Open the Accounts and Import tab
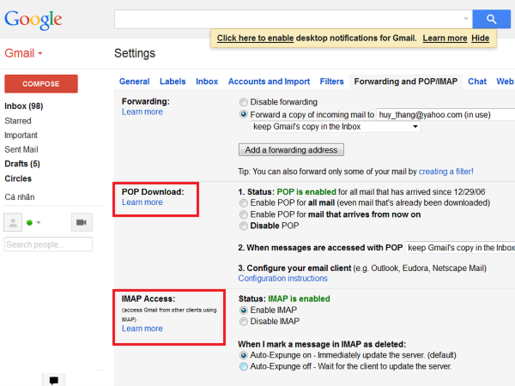This screenshot has width=515, height=386. pos(269,81)
